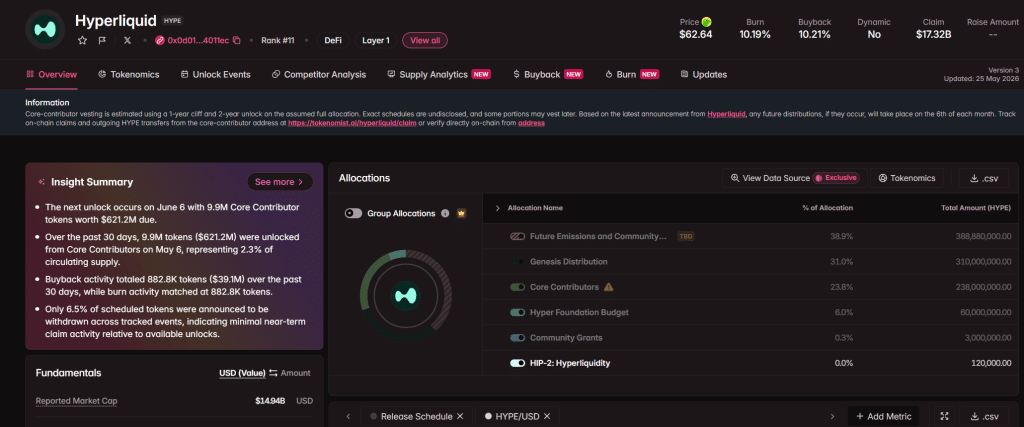Click the warning triangle beside Core Contributors
This screenshot has width=1024, height=427.
click(609, 287)
